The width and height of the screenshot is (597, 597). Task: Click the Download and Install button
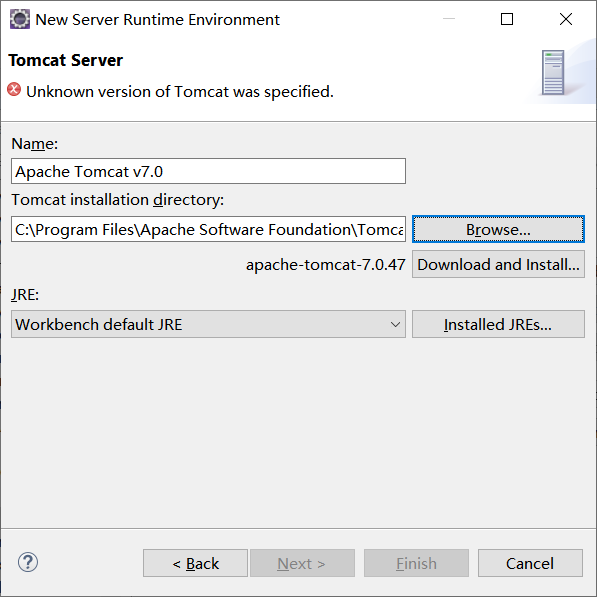pos(498,264)
